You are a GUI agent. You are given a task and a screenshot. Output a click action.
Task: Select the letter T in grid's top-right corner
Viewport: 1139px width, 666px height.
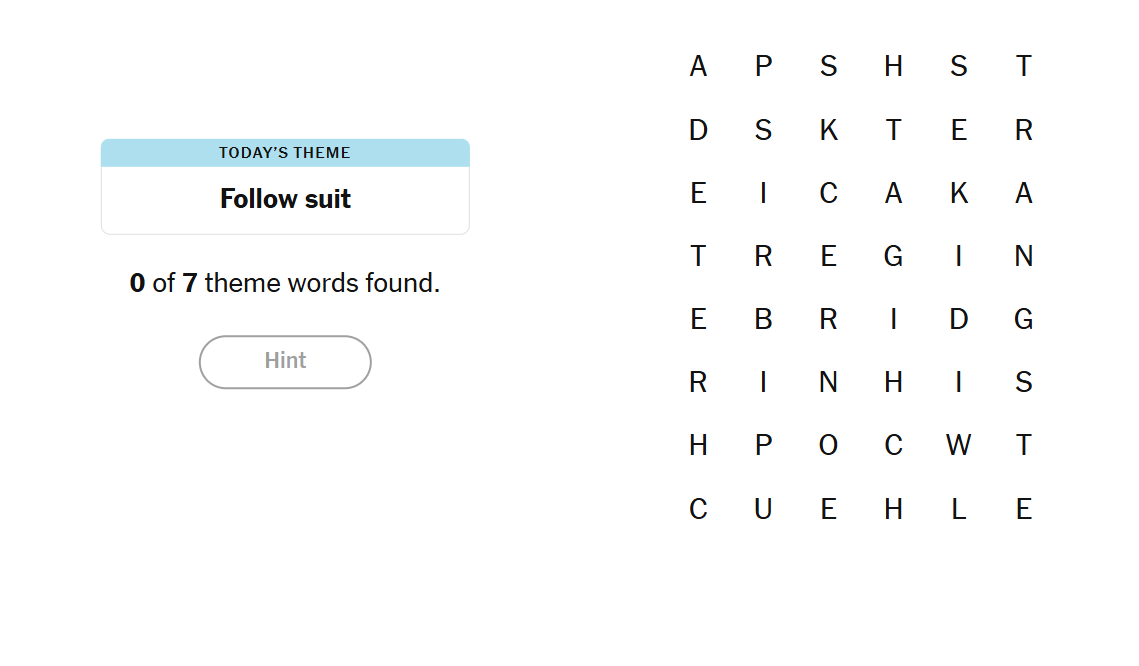[x=1023, y=67]
